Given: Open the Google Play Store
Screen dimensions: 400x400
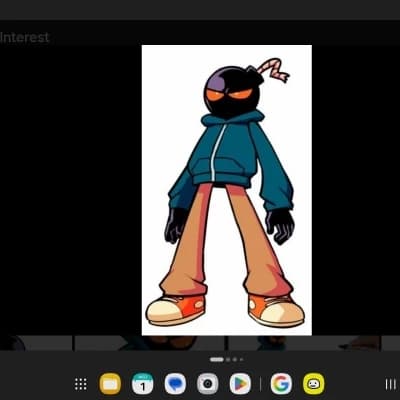Looking at the screenshot, I should pos(240,384).
